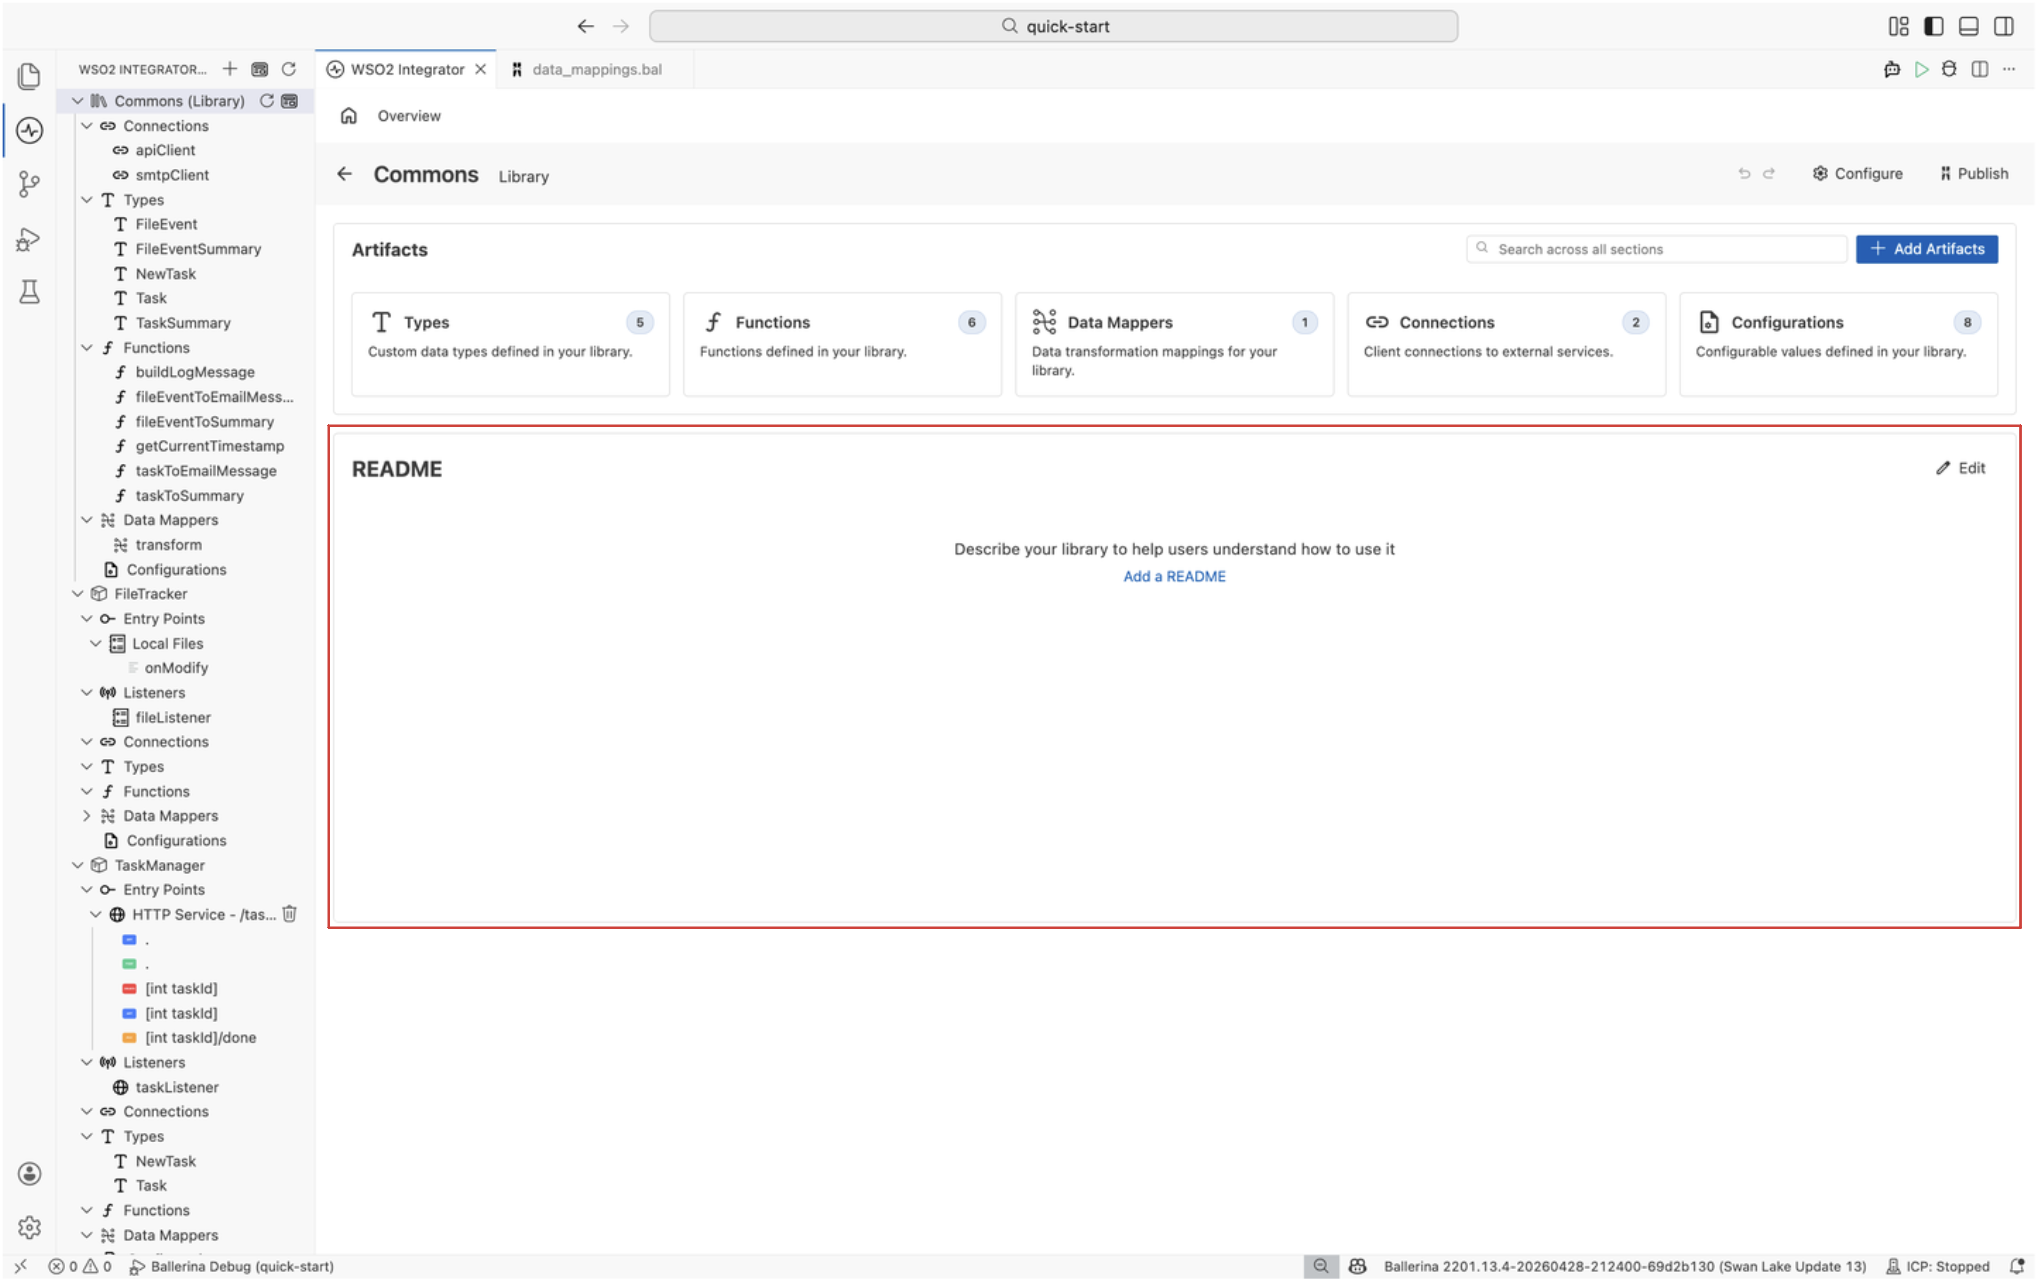Click ICP: Stopped status bar entry

pyautogui.click(x=1938, y=1267)
